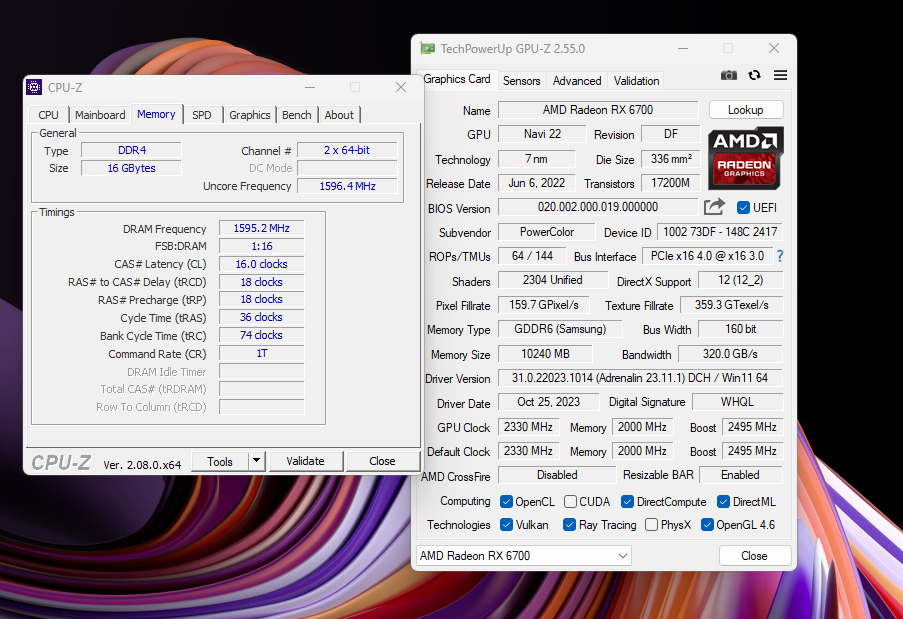Toggle the CUDA checkbox

[570, 502]
